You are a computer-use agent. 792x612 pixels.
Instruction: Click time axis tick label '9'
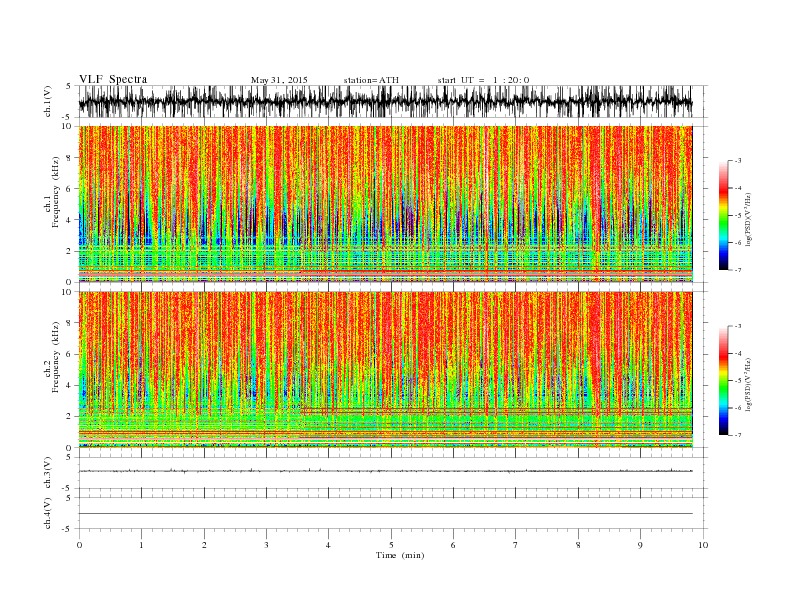tap(640, 545)
